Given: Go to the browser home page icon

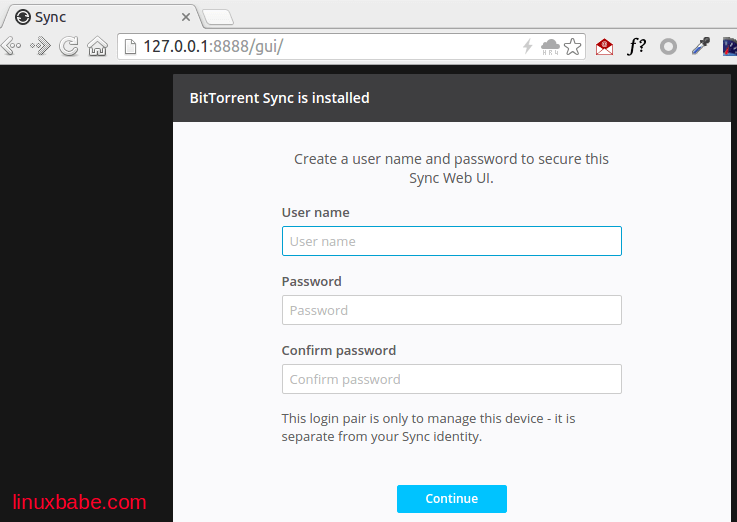Looking at the screenshot, I should (97, 46).
